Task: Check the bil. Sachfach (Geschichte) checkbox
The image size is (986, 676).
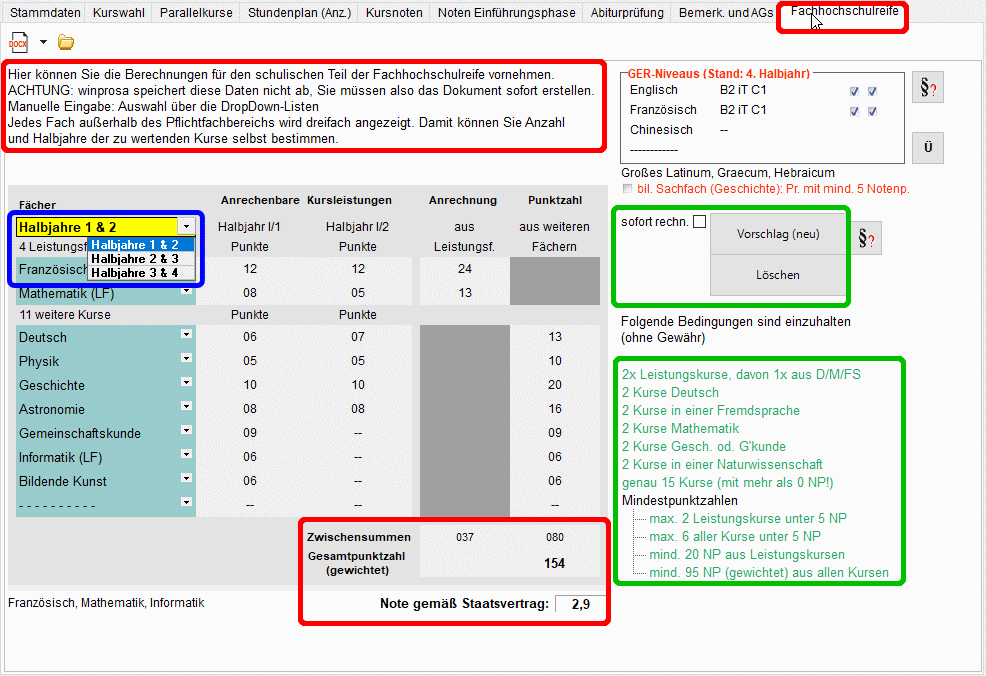Action: (627, 188)
